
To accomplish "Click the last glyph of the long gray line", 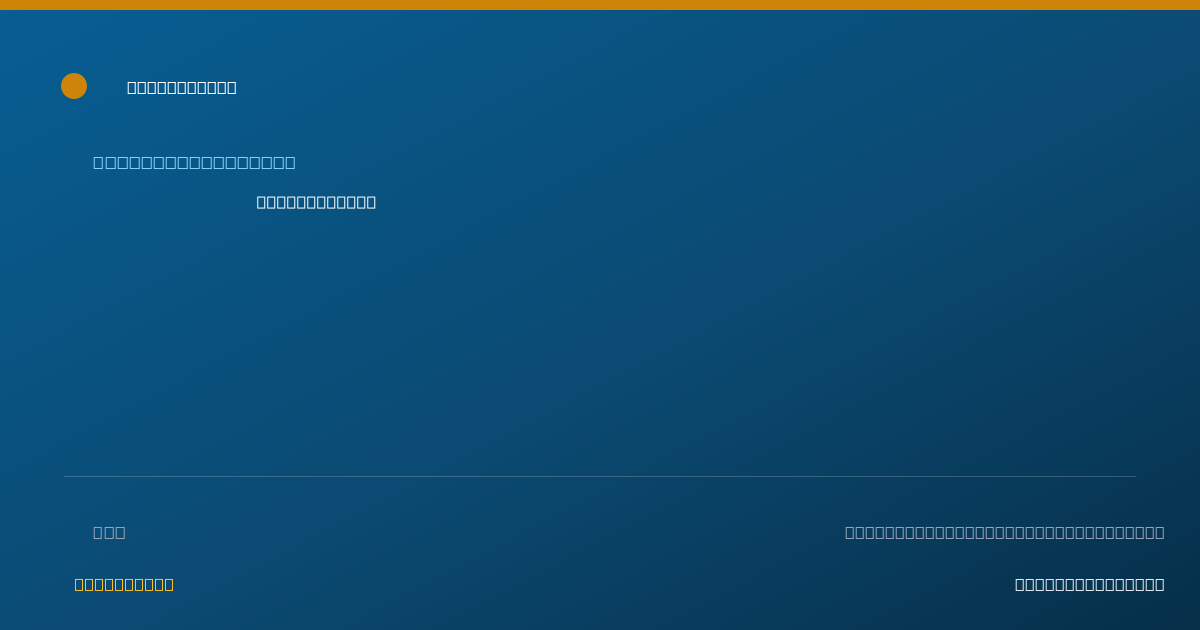I will coord(1159,532).
